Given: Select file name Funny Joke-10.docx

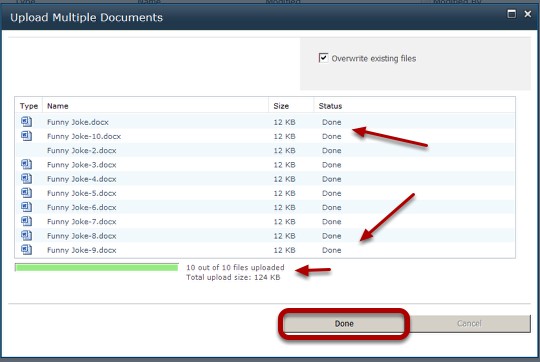Looking at the screenshot, I should point(84,136).
